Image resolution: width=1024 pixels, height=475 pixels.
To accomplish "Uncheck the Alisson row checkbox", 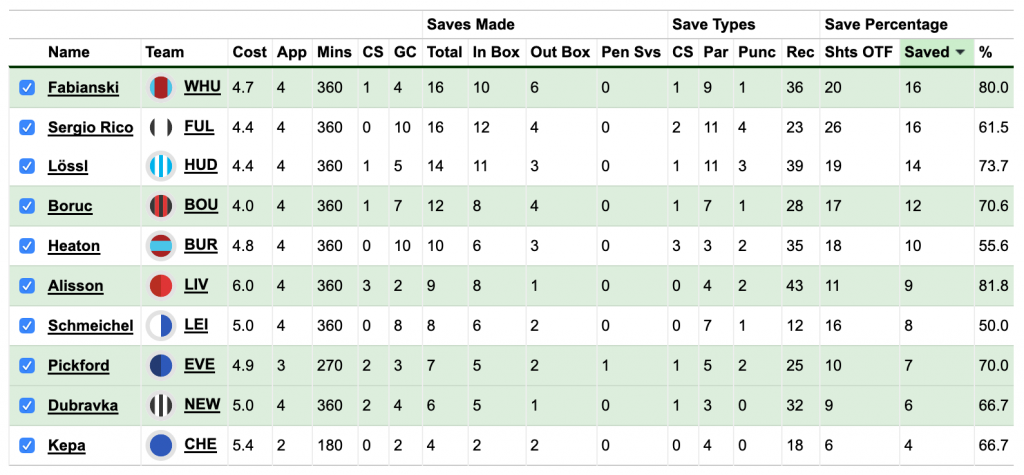I will tap(27, 286).
